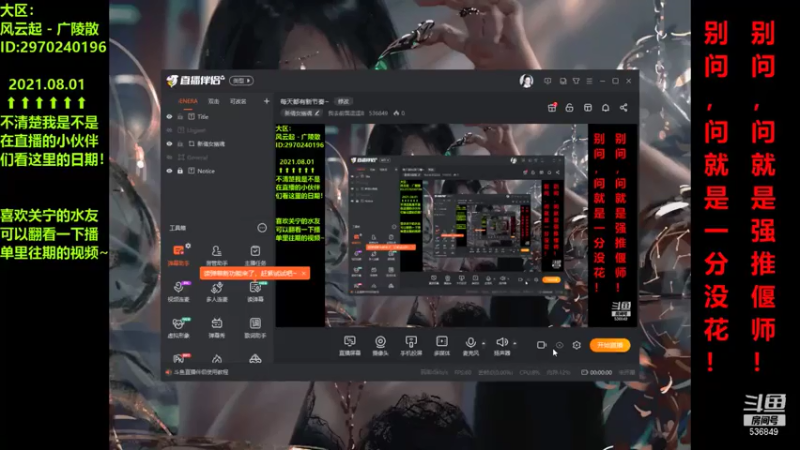This screenshot has height=450, width=800.
Task: Hide the 新增女娲魂 source layer
Action: point(169,144)
